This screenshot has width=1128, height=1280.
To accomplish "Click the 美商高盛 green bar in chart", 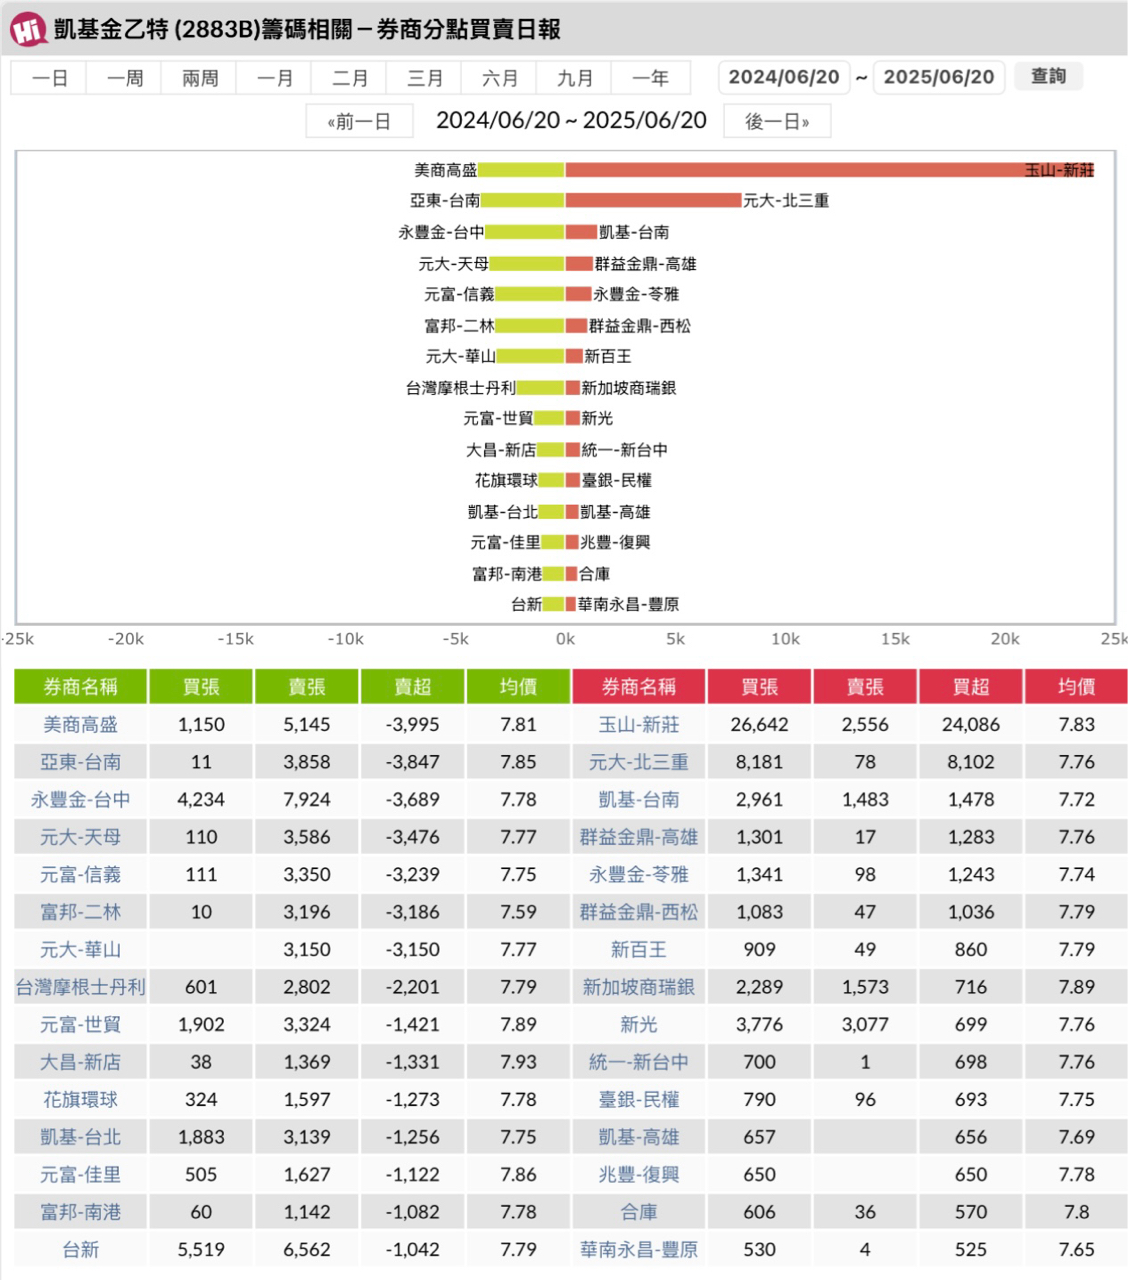I will pos(521,170).
